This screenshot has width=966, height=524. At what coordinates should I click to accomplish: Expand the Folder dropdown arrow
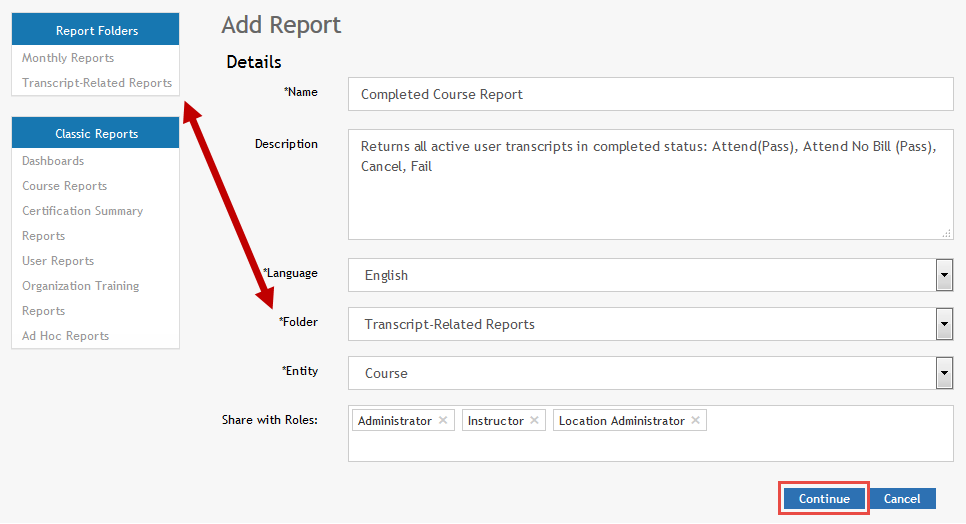[x=943, y=324]
